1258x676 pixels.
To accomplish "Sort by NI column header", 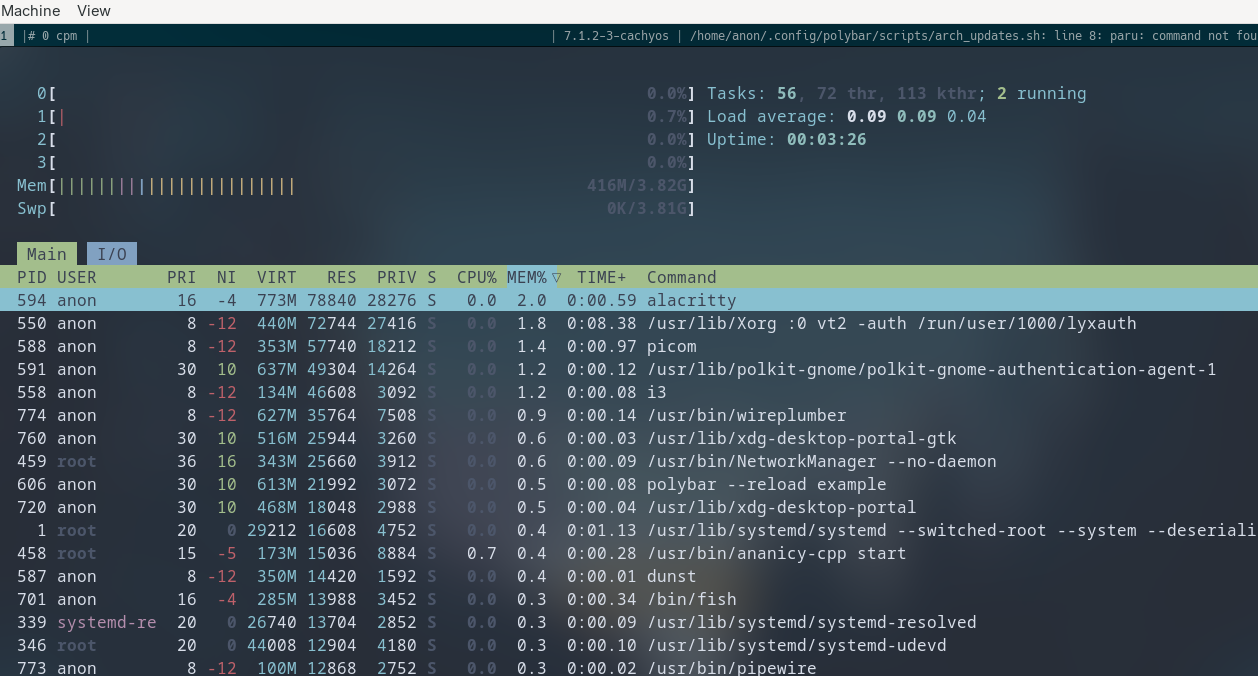I will [227, 277].
